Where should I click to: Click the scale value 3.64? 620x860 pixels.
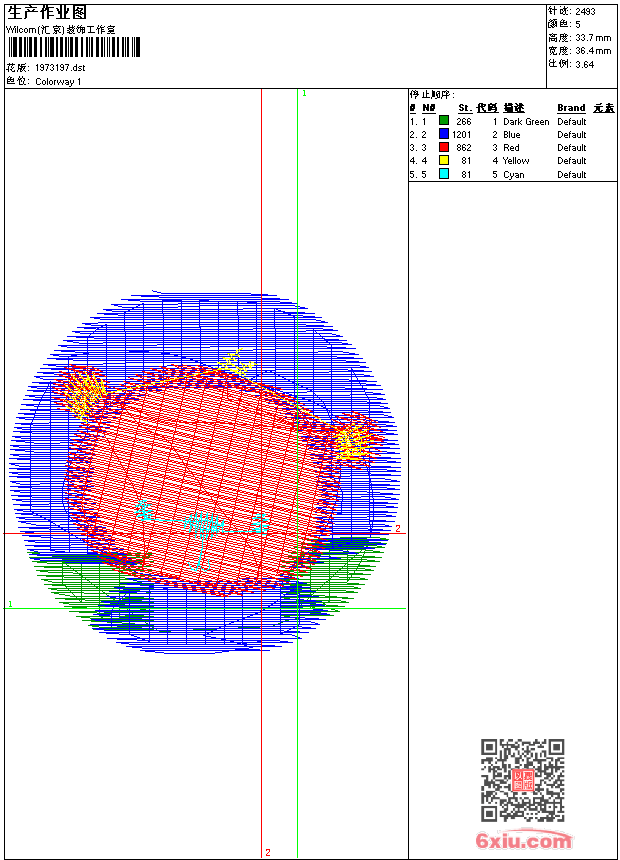pyautogui.click(x=585, y=64)
